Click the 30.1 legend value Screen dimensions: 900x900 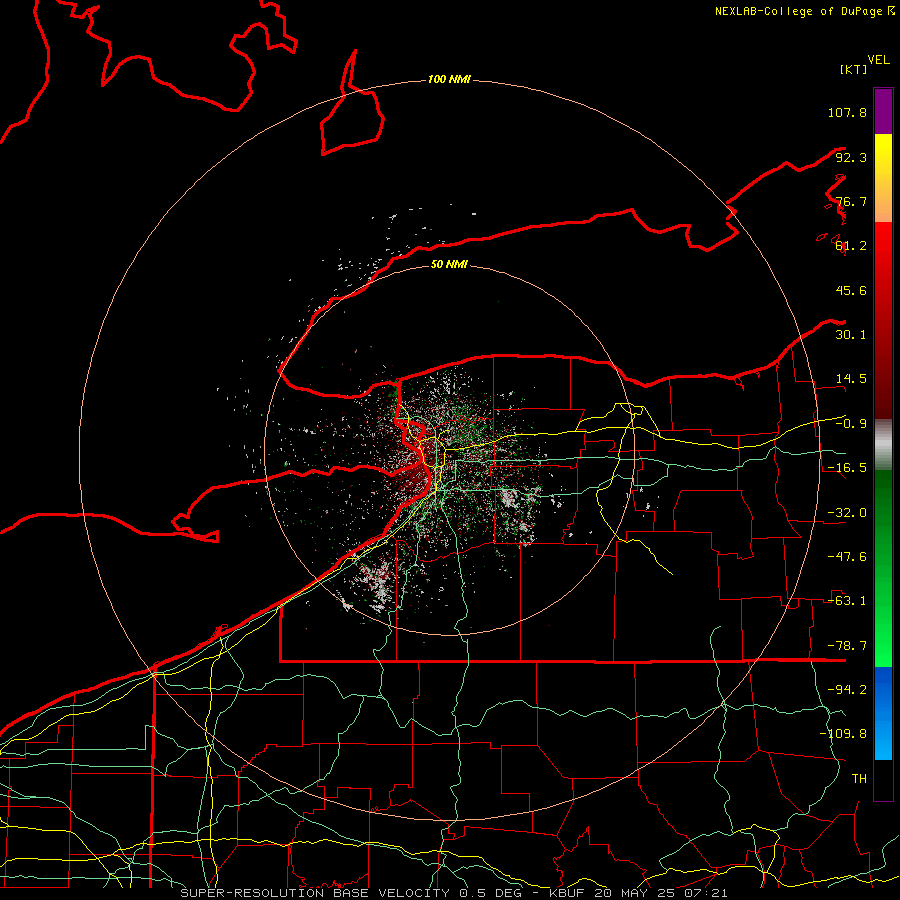tap(851, 335)
